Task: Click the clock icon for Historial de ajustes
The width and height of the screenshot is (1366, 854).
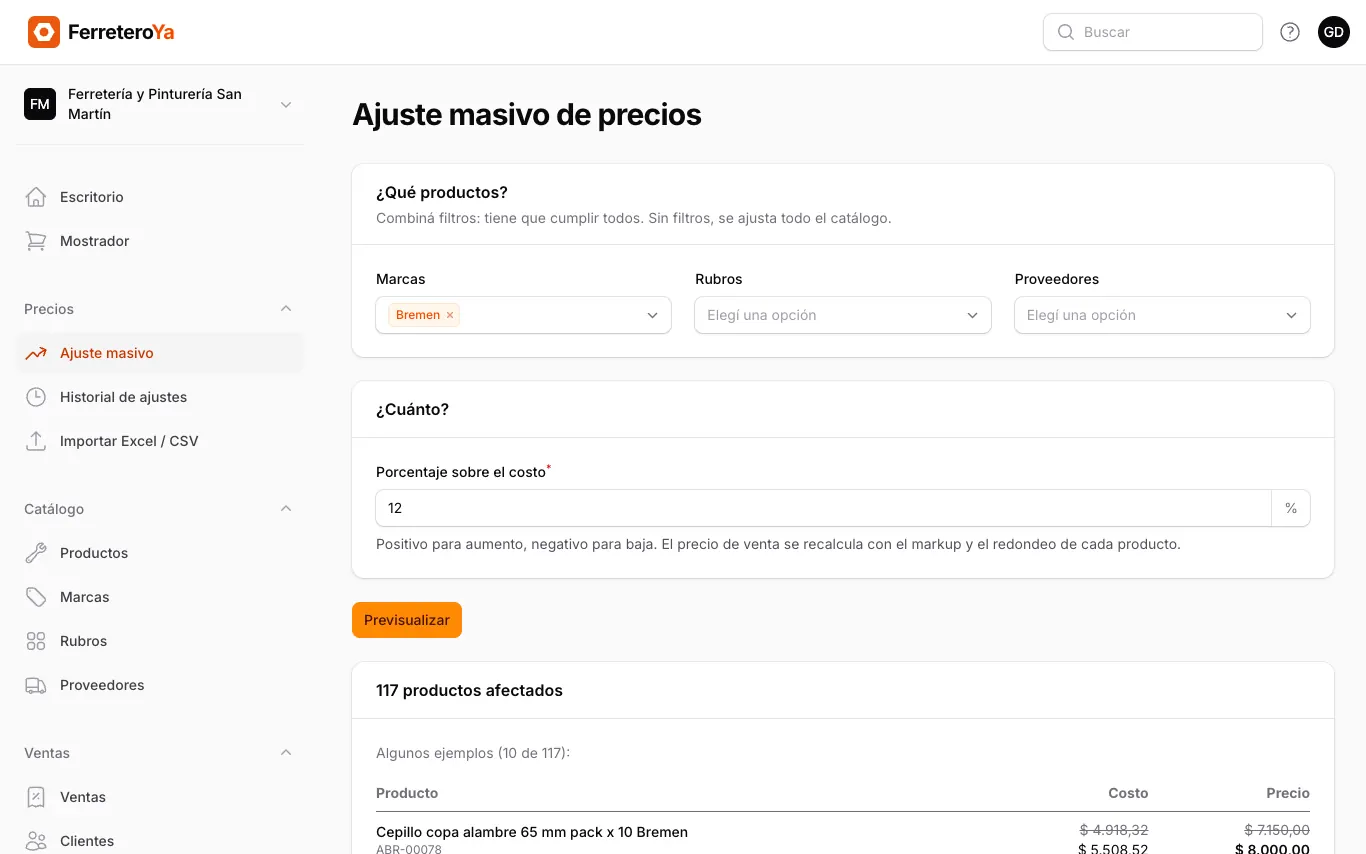Action: (36, 397)
